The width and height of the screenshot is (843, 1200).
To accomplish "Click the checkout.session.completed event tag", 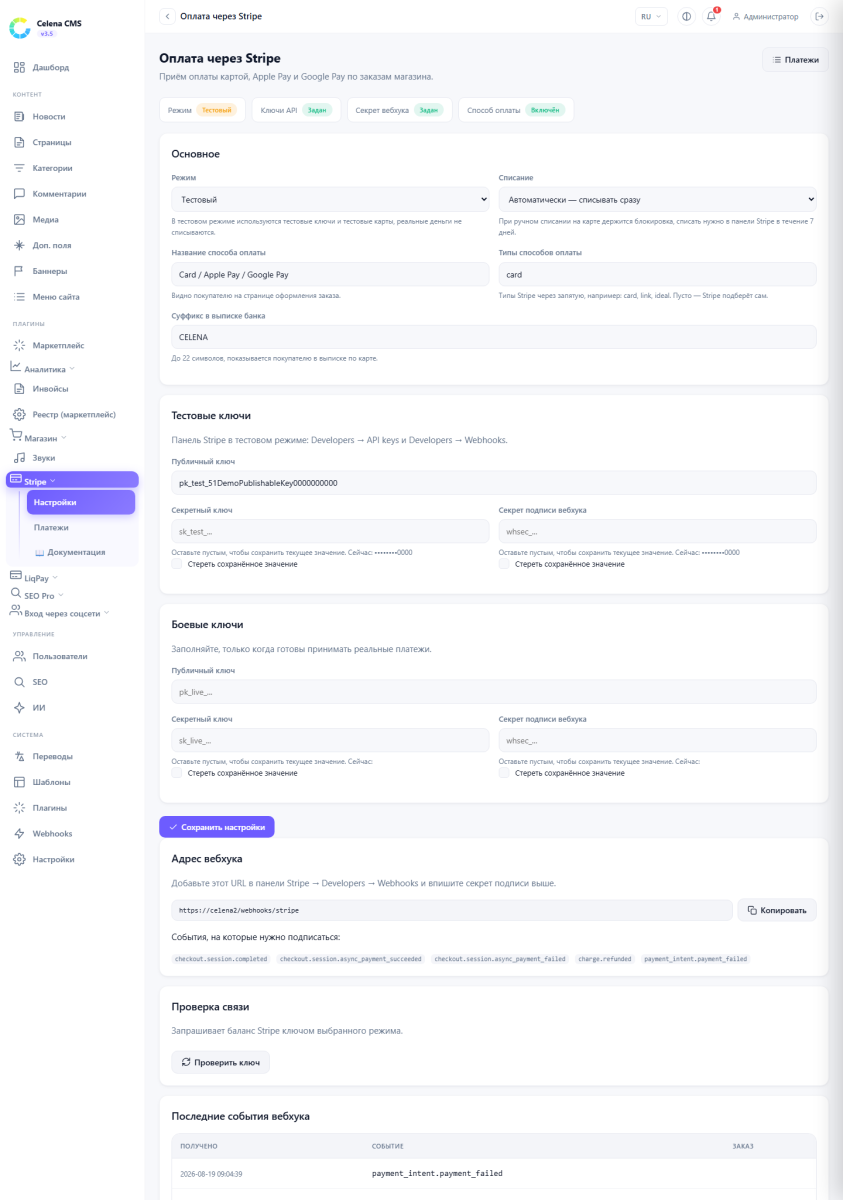I will click(221, 959).
